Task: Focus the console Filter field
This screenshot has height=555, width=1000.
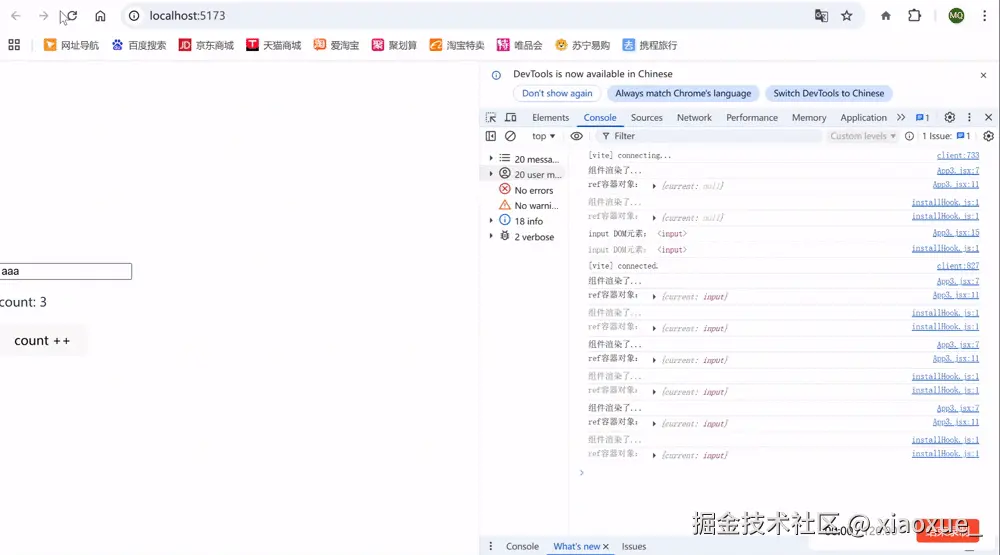Action: (708, 136)
